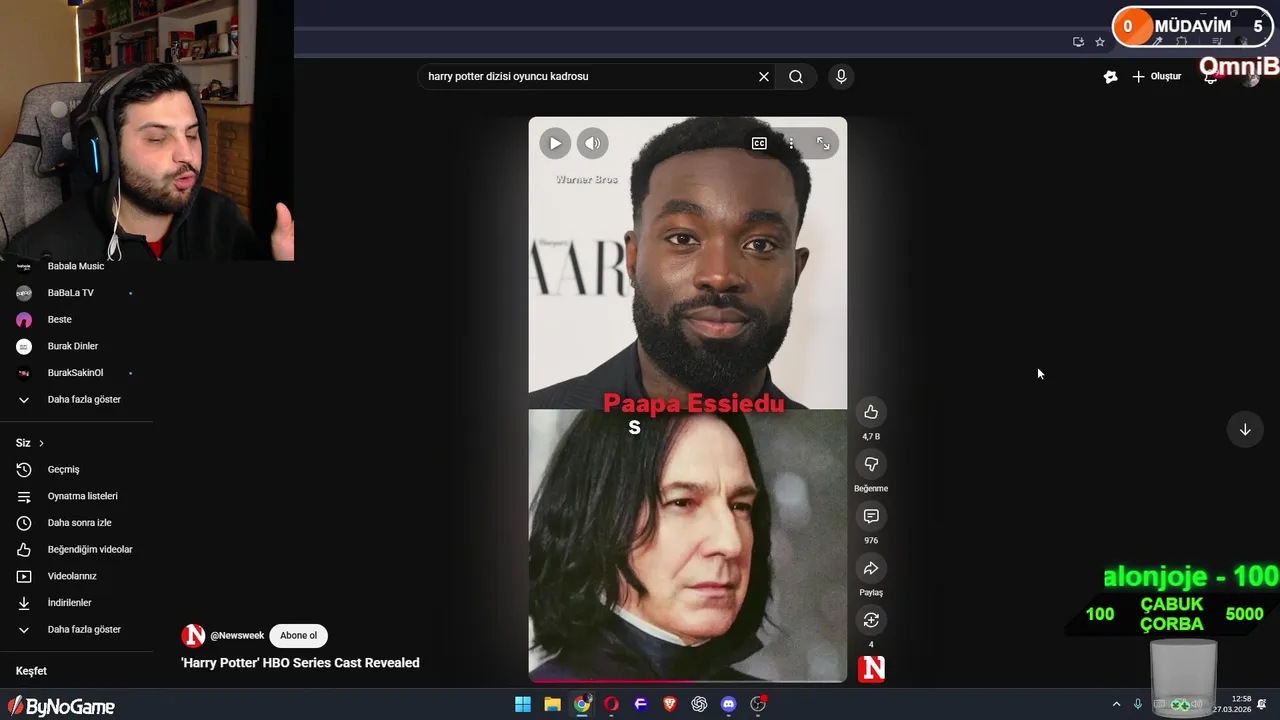Expand the Siz section chevron
The height and width of the screenshot is (720, 1280).
pyautogui.click(x=41, y=443)
